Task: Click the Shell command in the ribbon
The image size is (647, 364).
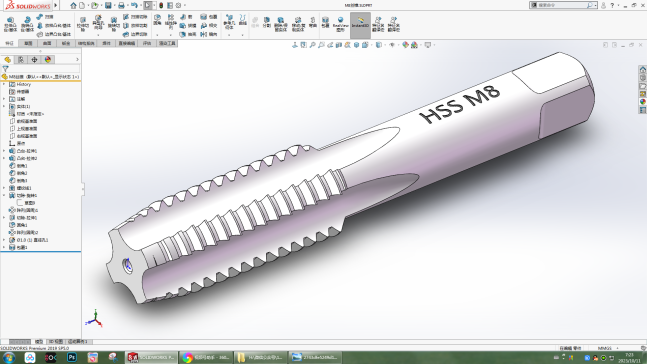Action: [188, 34]
